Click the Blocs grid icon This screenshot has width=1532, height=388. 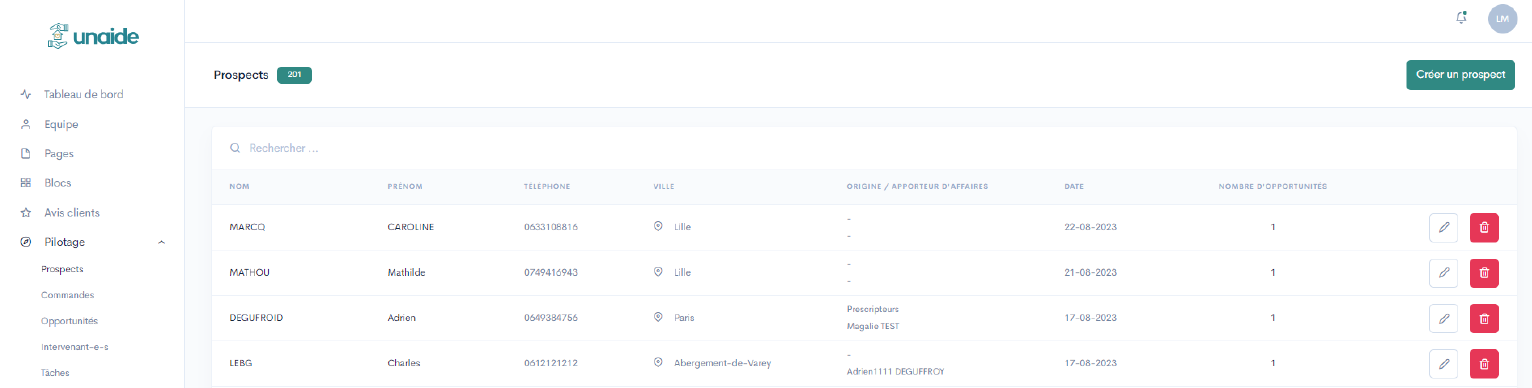pos(26,183)
